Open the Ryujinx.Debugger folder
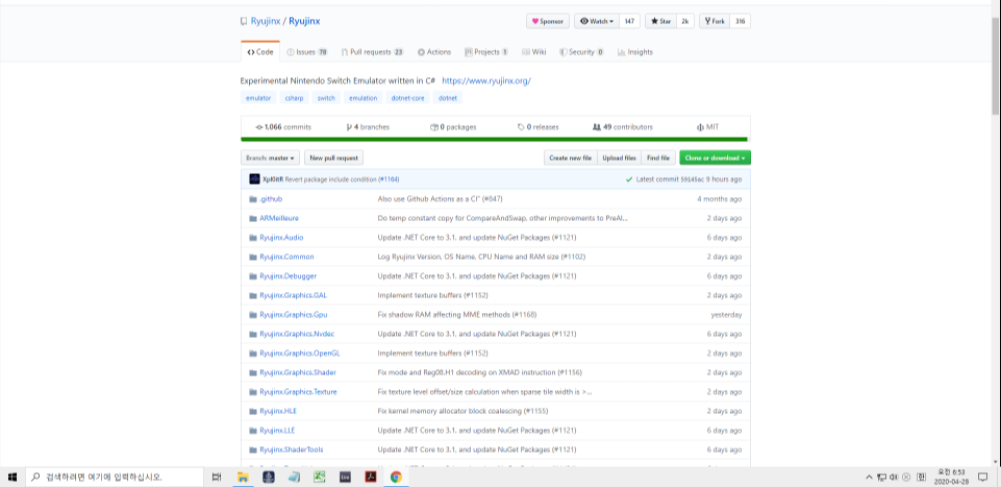 pos(288,276)
